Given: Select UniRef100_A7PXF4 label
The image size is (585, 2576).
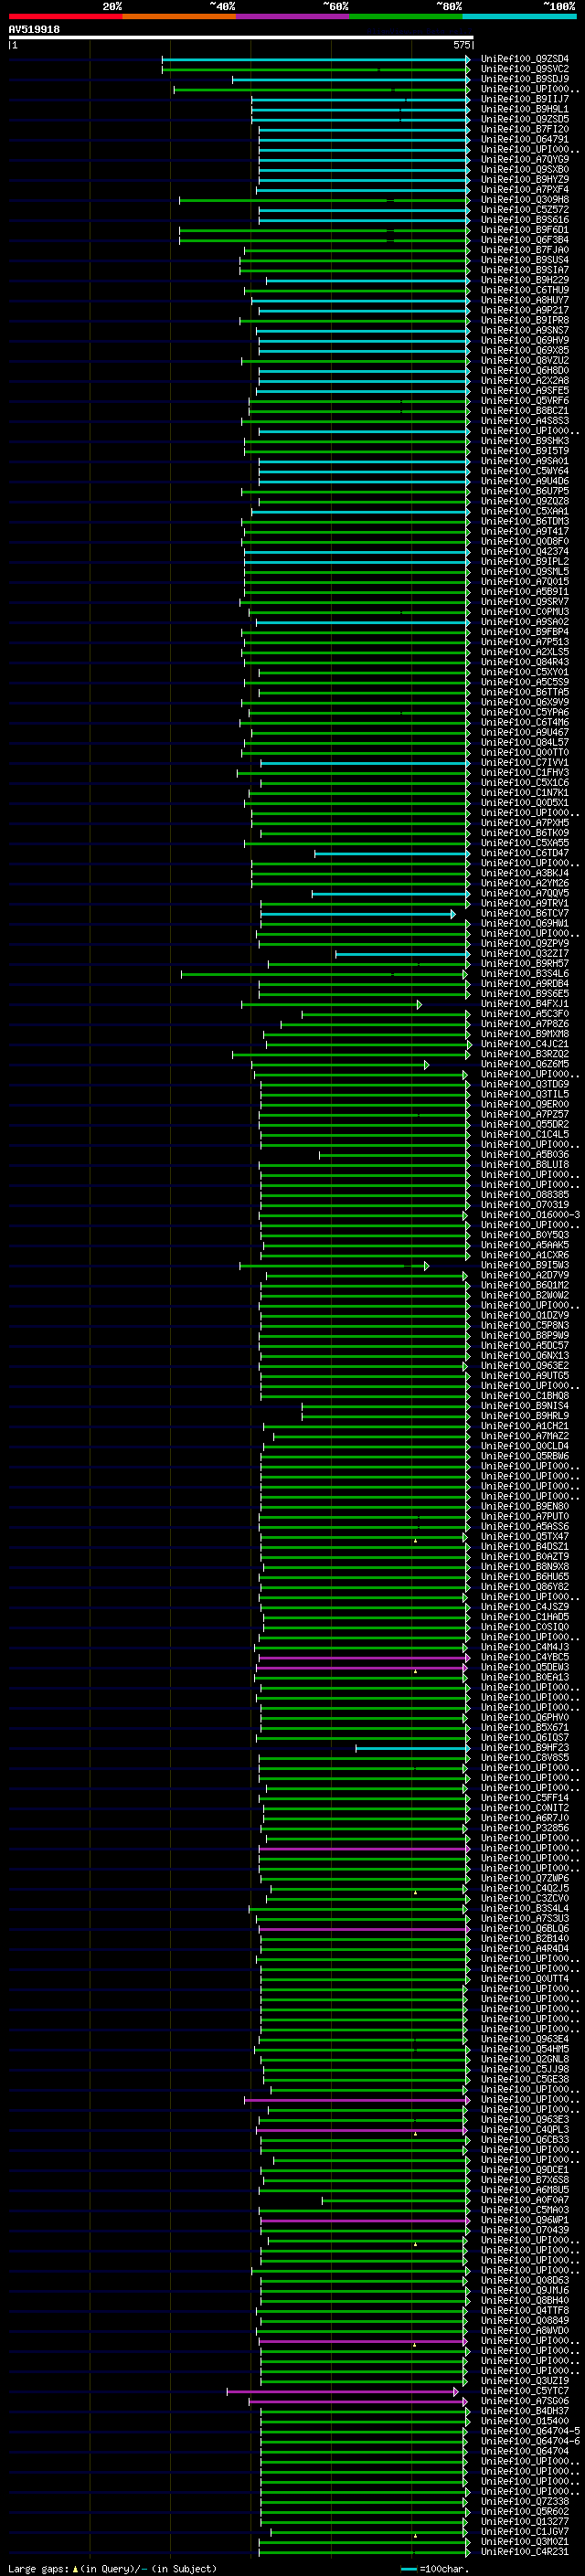Looking at the screenshot, I should coord(524,189).
